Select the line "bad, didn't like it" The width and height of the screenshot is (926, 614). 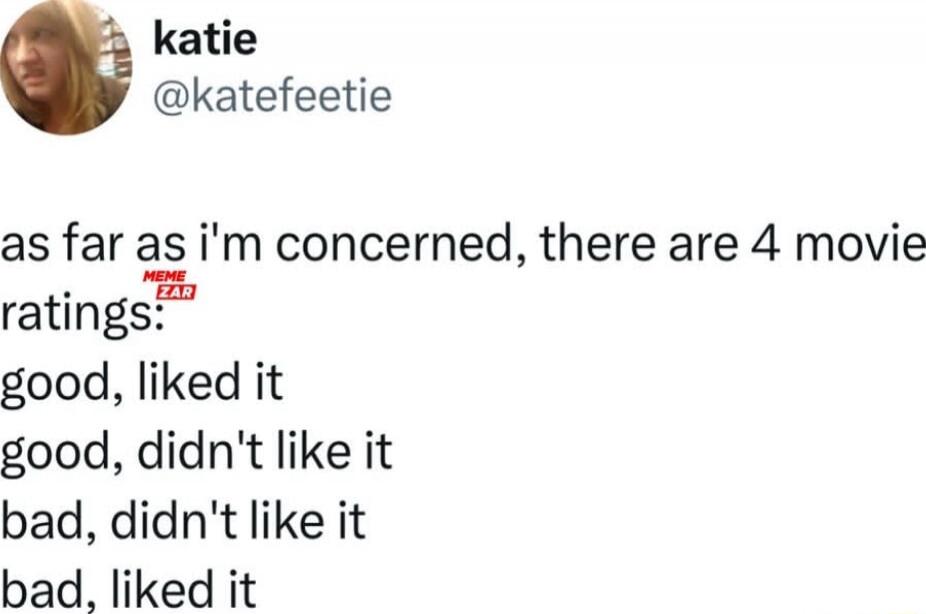[183, 521]
